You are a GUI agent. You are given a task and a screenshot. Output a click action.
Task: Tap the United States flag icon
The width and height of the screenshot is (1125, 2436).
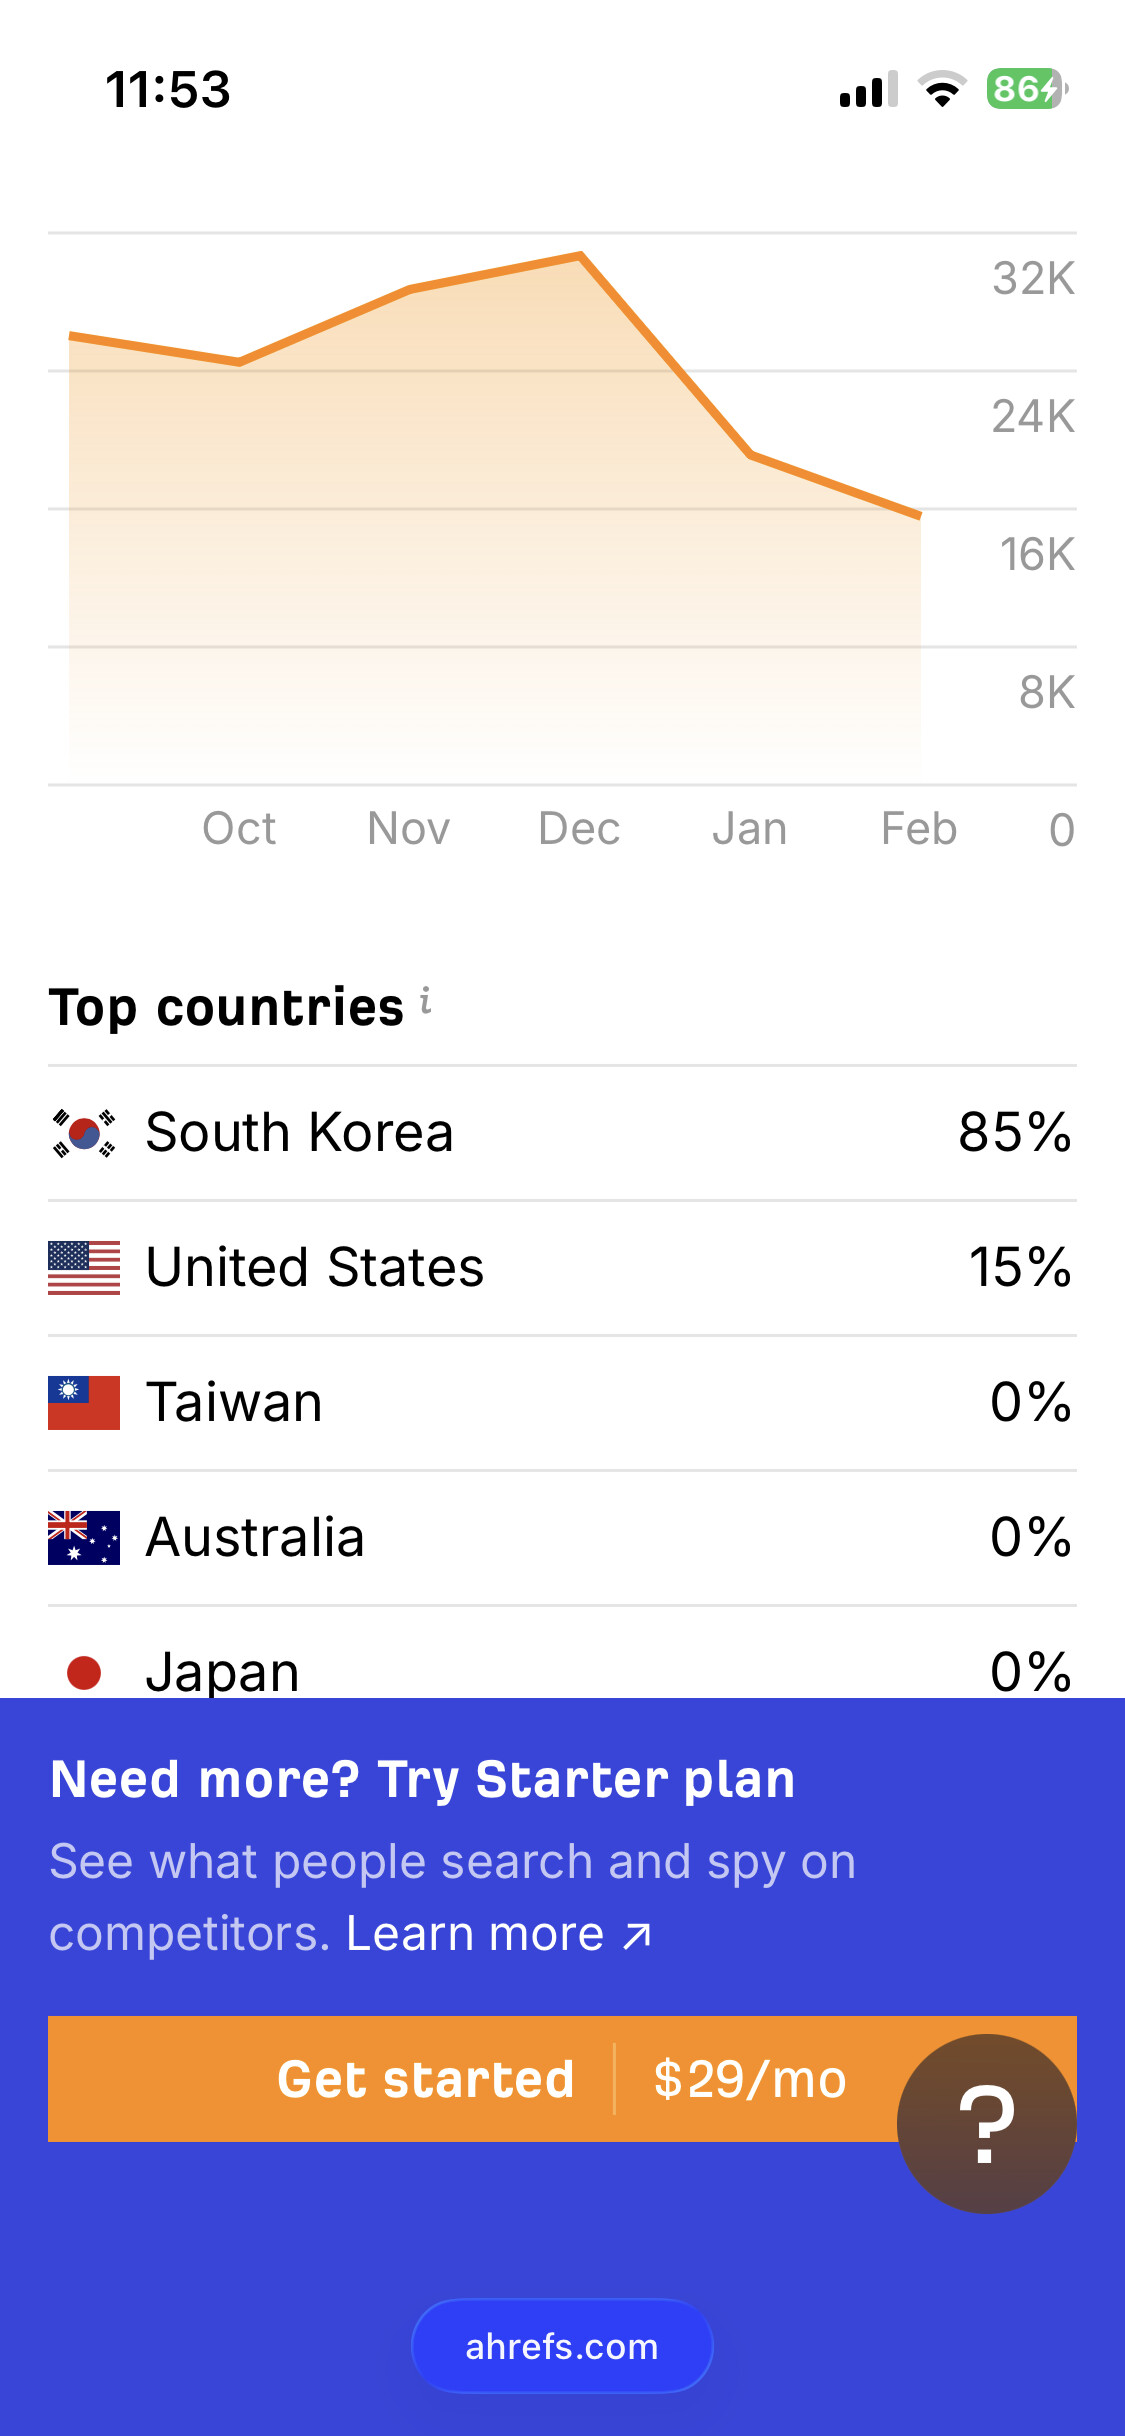(x=84, y=1268)
